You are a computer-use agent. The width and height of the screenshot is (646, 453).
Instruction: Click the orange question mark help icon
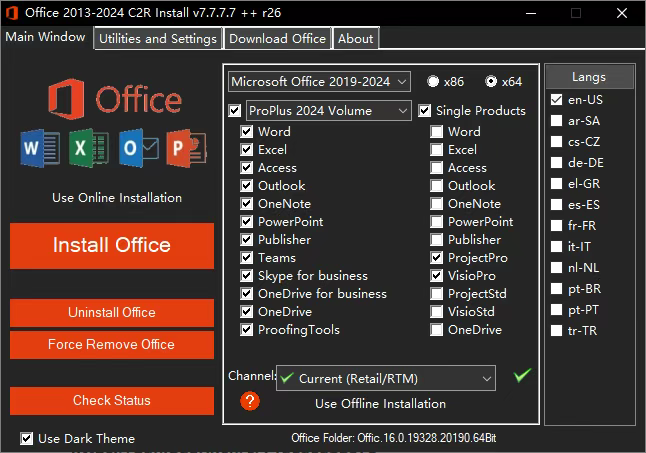click(250, 401)
